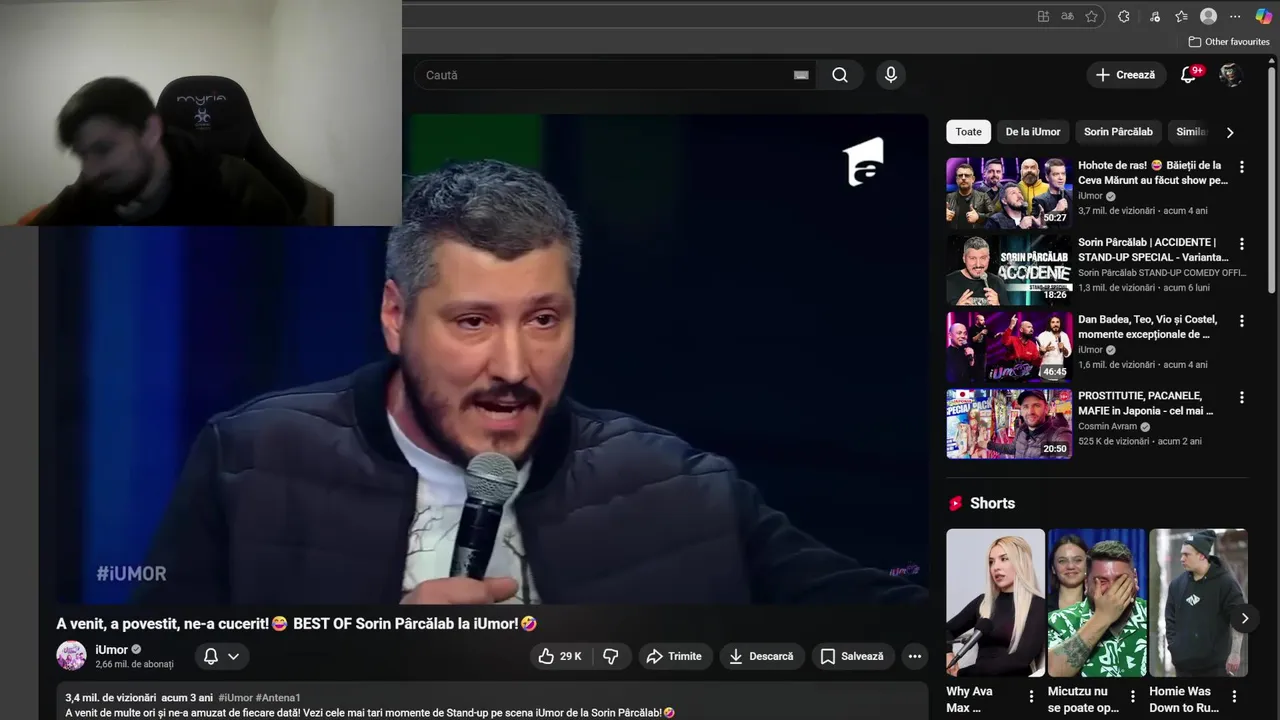The width and height of the screenshot is (1280, 720).
Task: Open the on-screen keyboard icon in search box
Action: tap(801, 75)
